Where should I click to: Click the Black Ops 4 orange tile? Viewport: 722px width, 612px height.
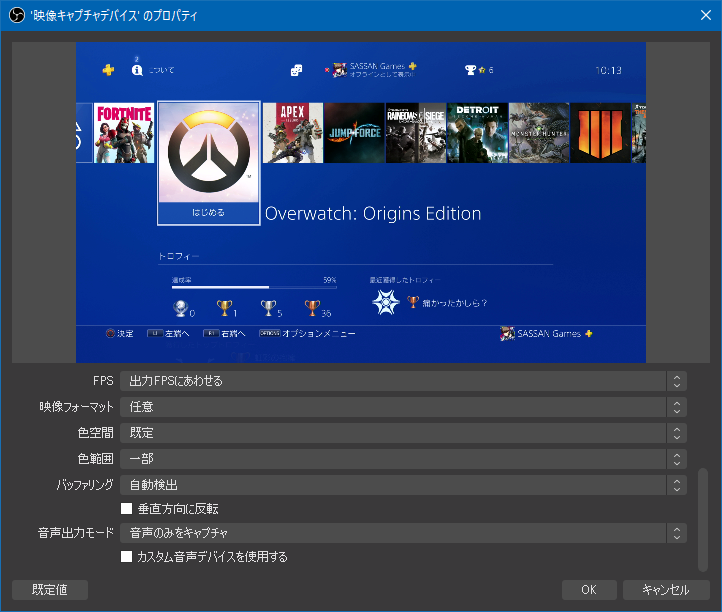click(x=600, y=133)
